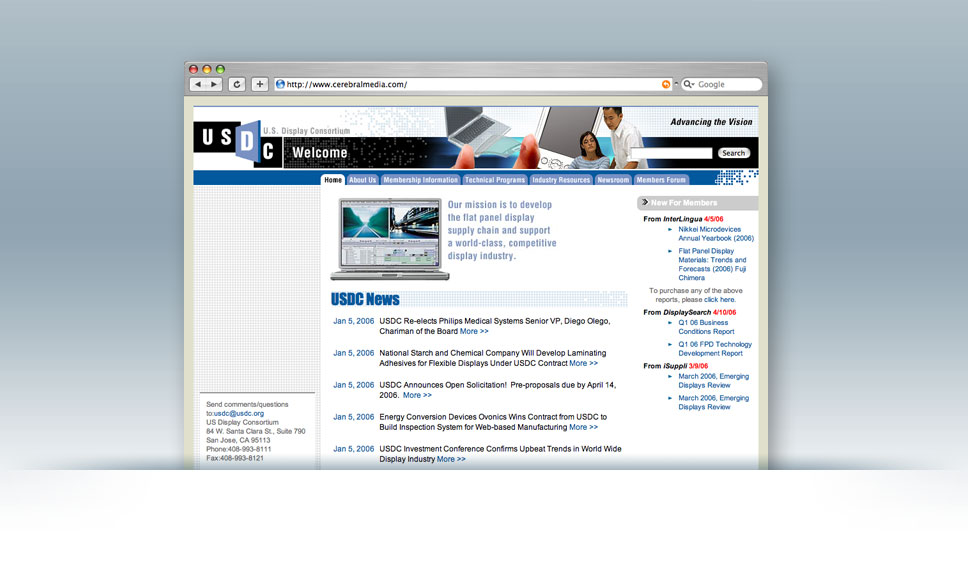Screen dimensions: 968x580
Task: Click the globe icon in address bar
Action: point(280,85)
